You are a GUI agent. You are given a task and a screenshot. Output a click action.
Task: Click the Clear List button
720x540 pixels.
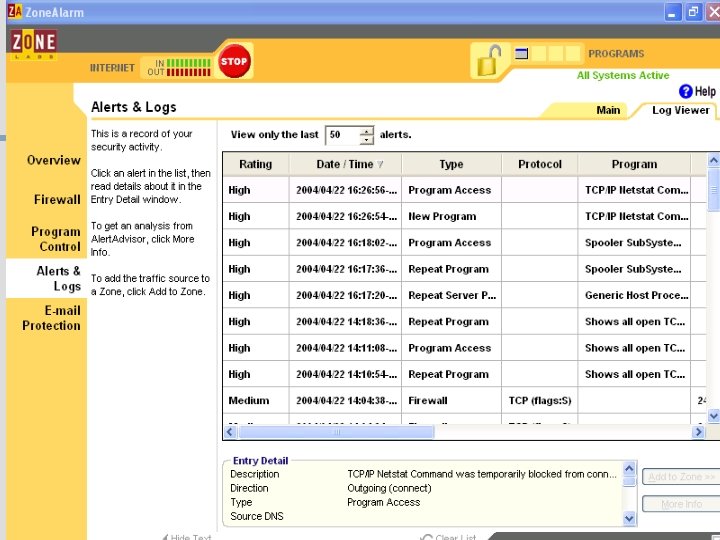(449, 537)
